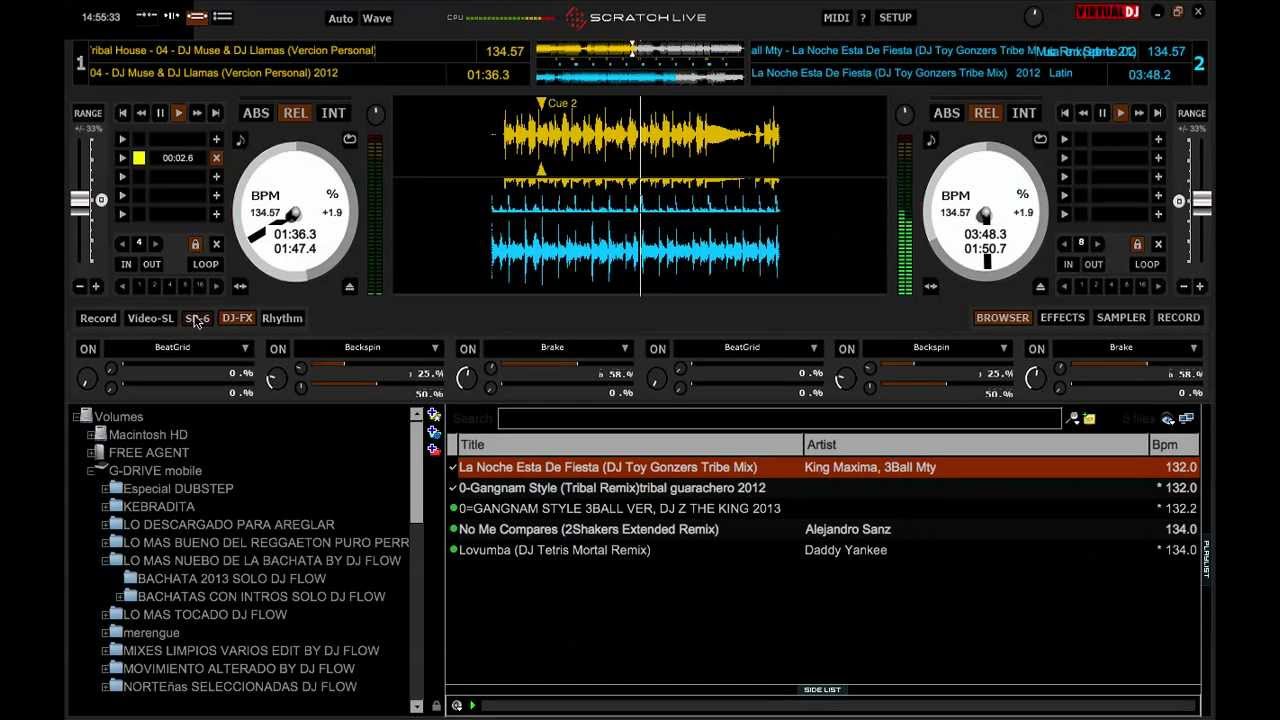Switch to the EFFECTS panel

coord(1062,317)
